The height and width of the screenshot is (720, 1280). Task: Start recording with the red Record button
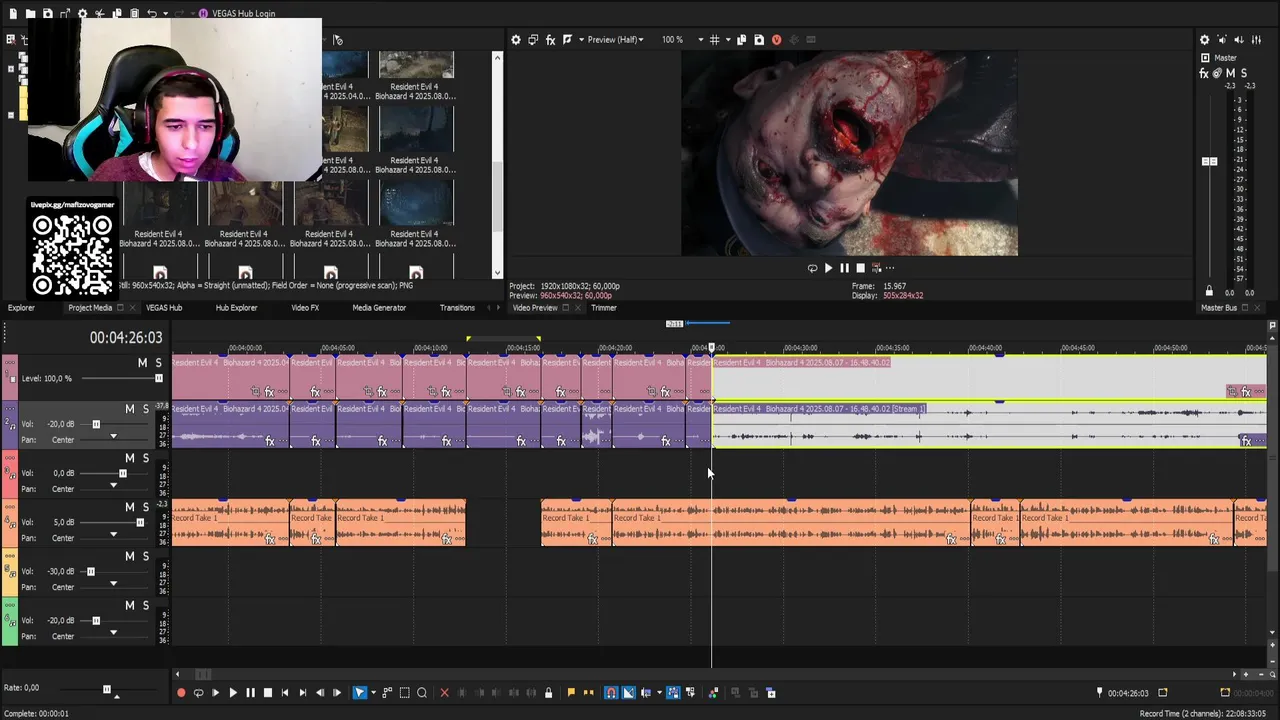(x=181, y=692)
